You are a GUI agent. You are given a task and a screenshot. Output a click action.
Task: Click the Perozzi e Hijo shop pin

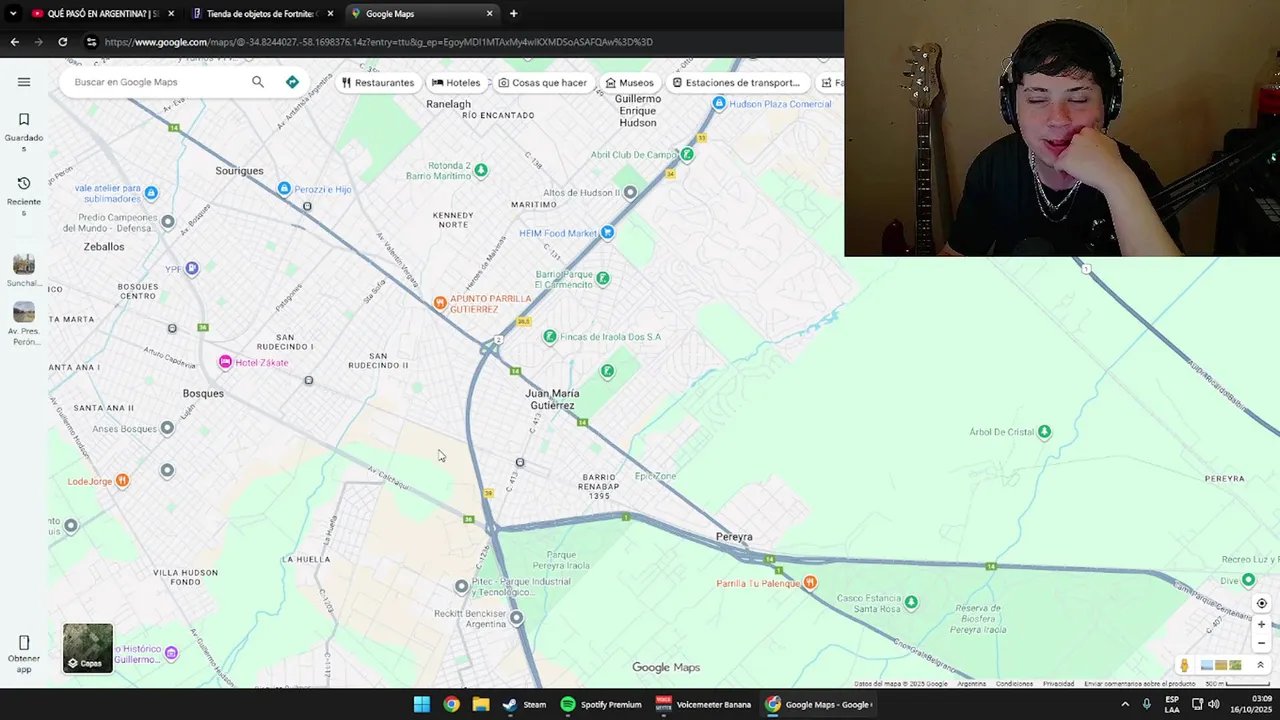[284, 189]
